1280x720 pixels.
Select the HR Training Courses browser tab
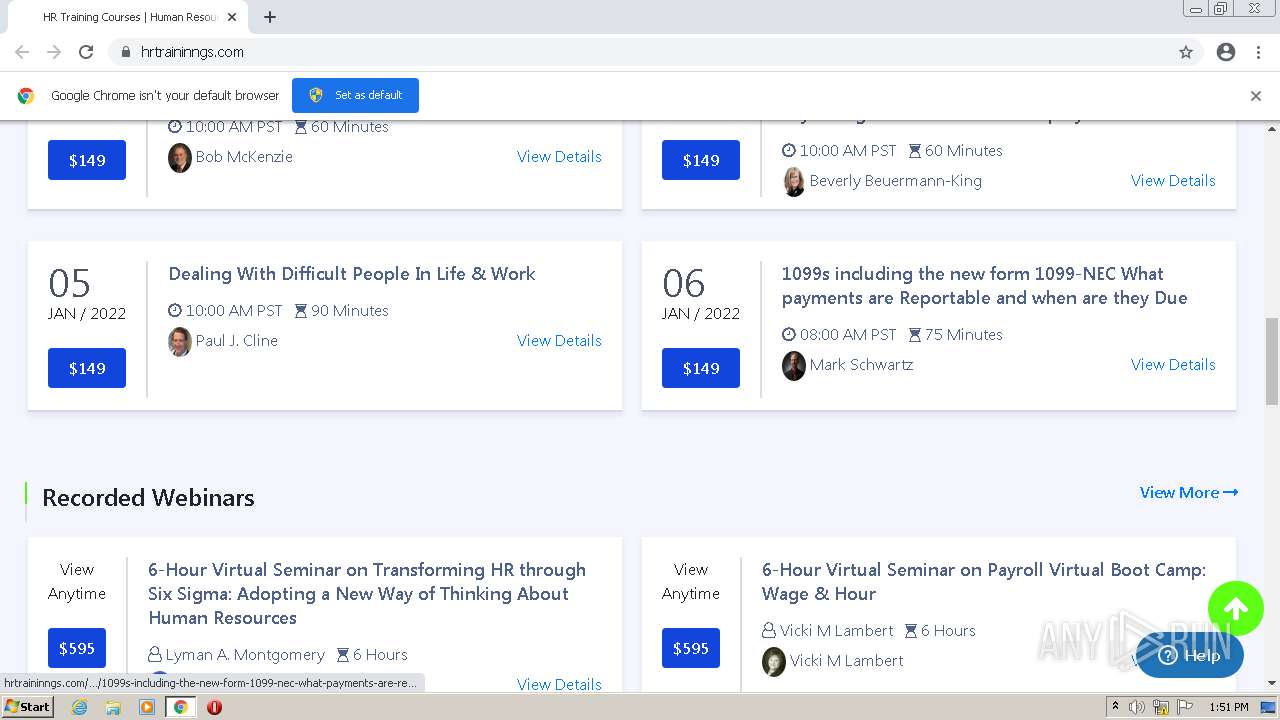click(130, 17)
